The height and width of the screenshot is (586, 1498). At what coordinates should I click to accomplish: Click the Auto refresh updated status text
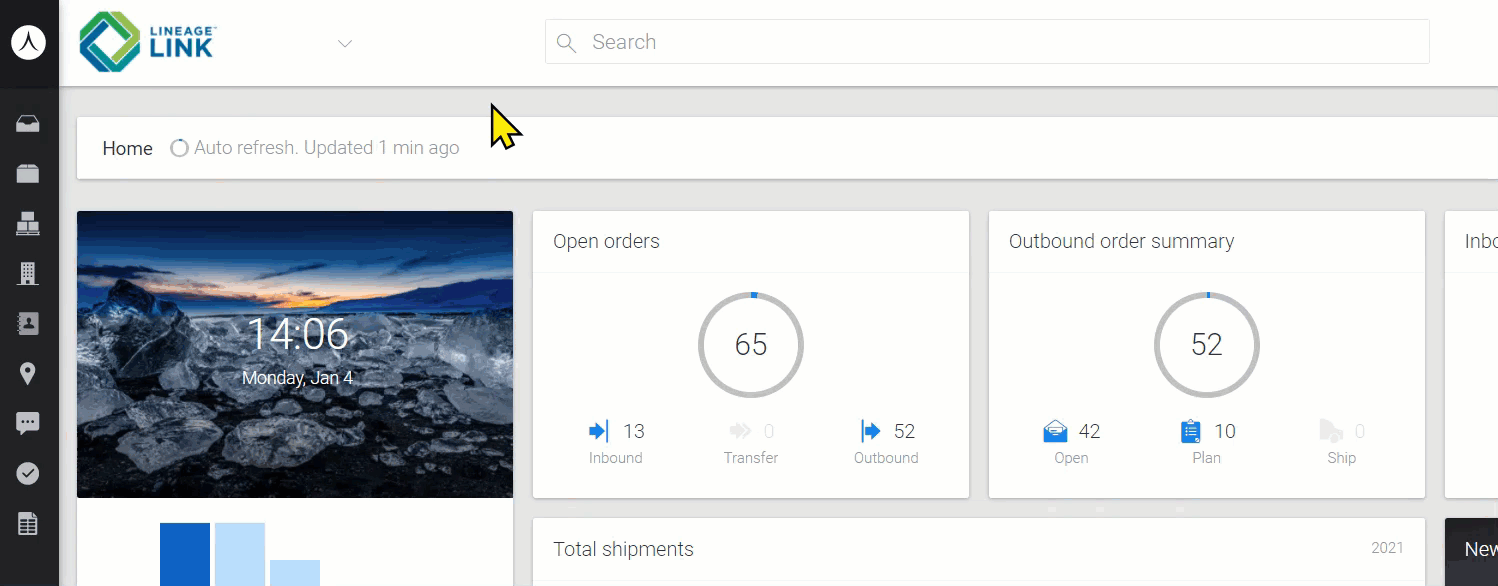[327, 148]
